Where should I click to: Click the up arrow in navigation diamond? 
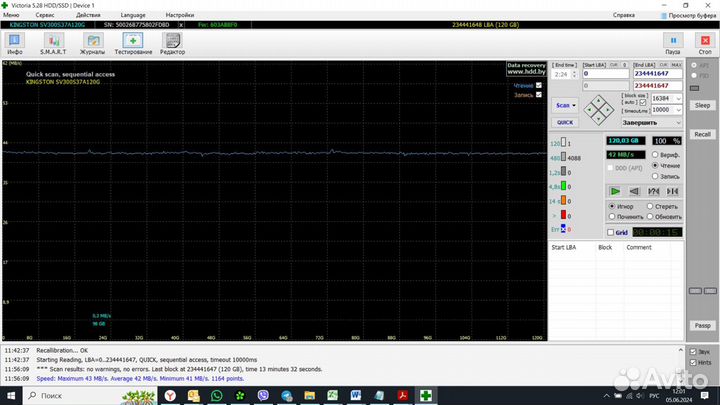pyautogui.click(x=599, y=101)
